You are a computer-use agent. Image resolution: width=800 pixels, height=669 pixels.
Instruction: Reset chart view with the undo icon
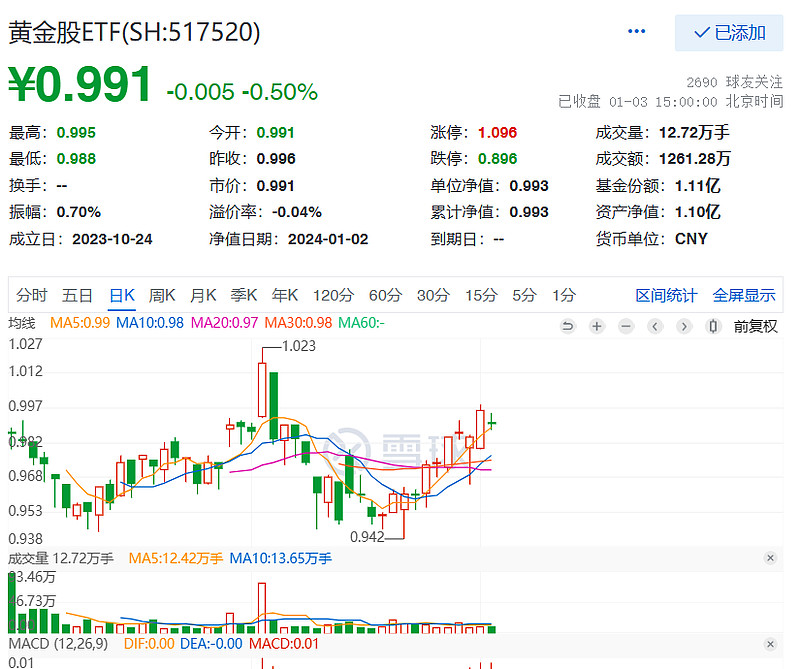[568, 326]
